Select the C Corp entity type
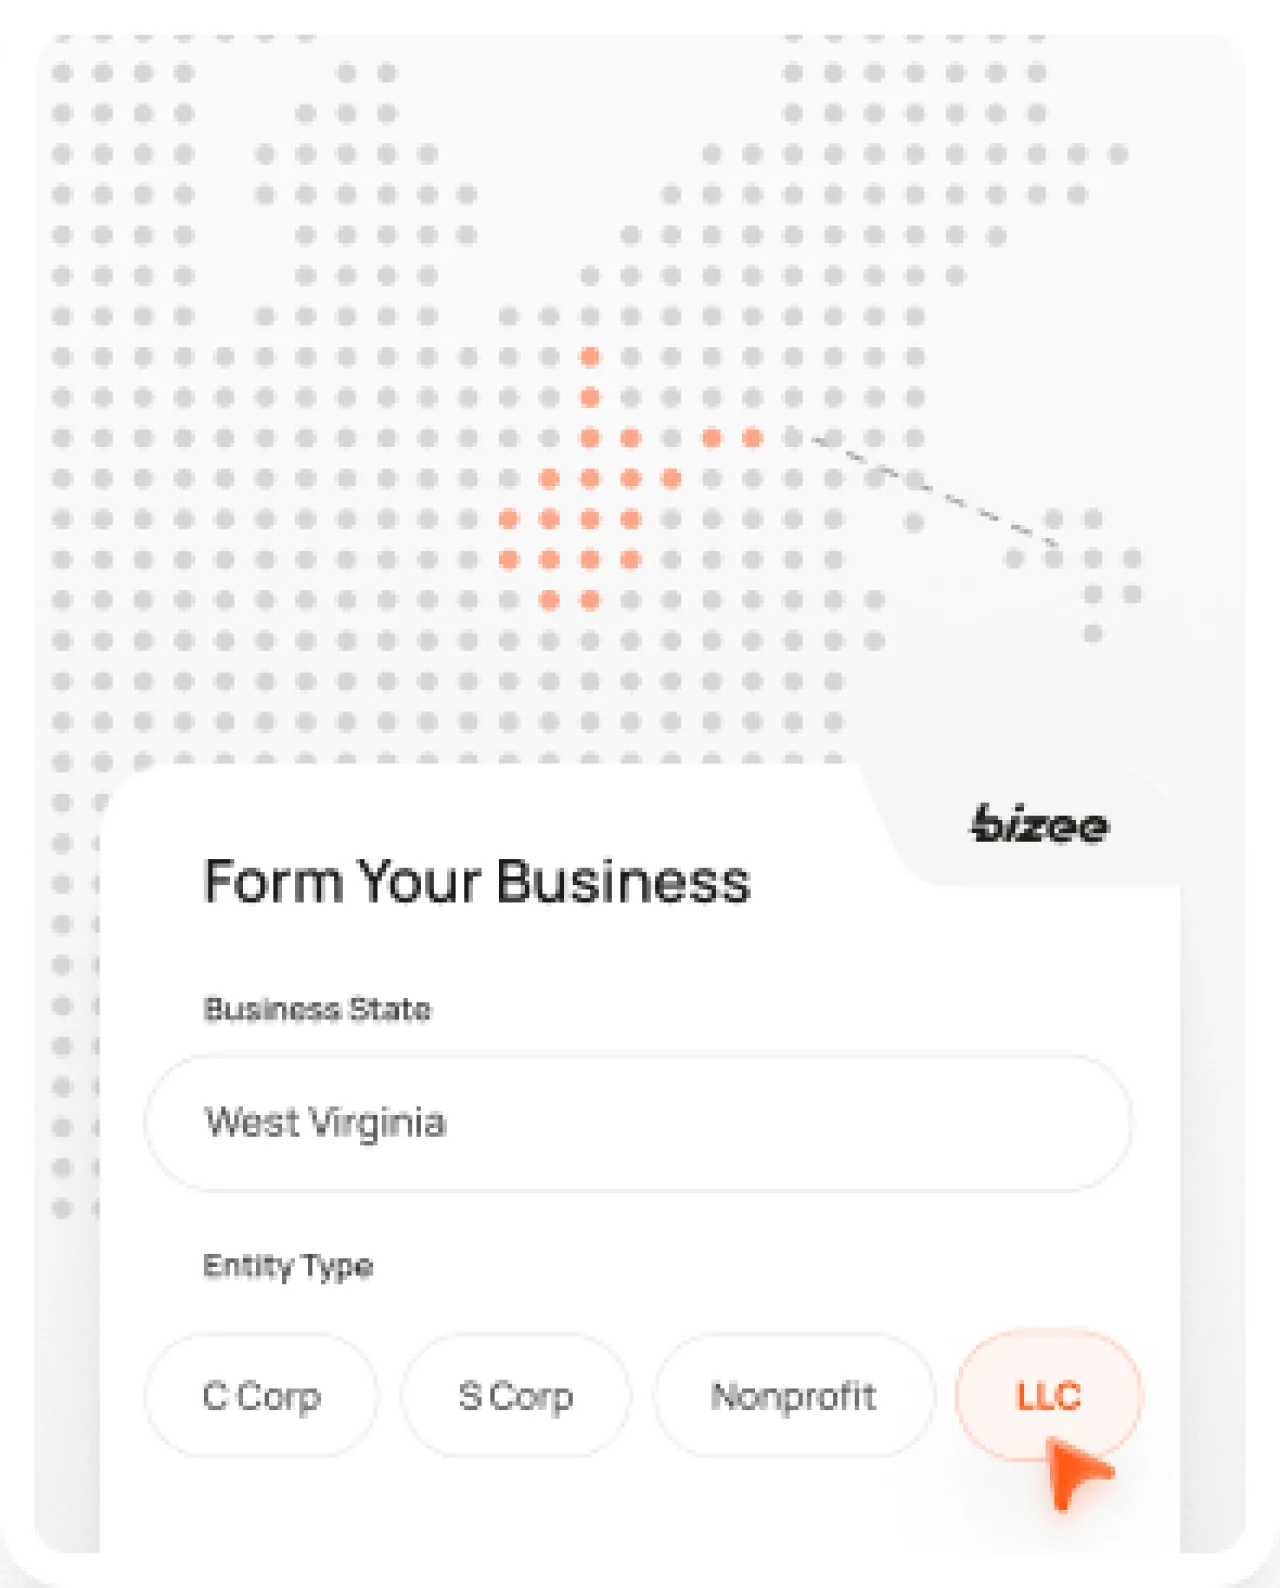 click(x=261, y=1396)
